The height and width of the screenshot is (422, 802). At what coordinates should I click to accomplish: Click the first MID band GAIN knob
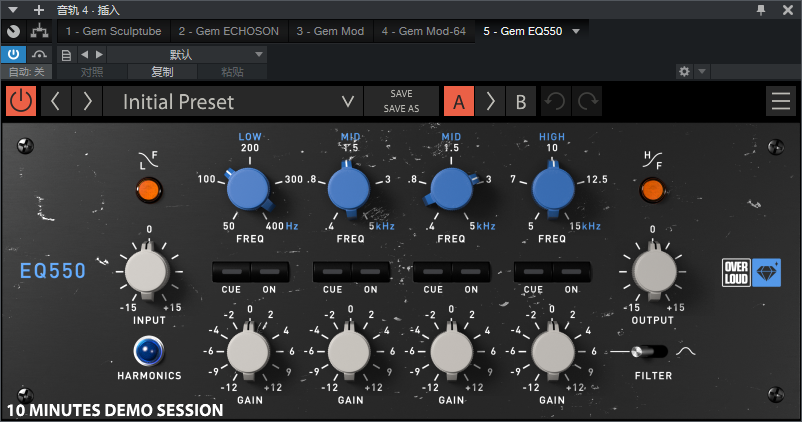[x=349, y=351]
